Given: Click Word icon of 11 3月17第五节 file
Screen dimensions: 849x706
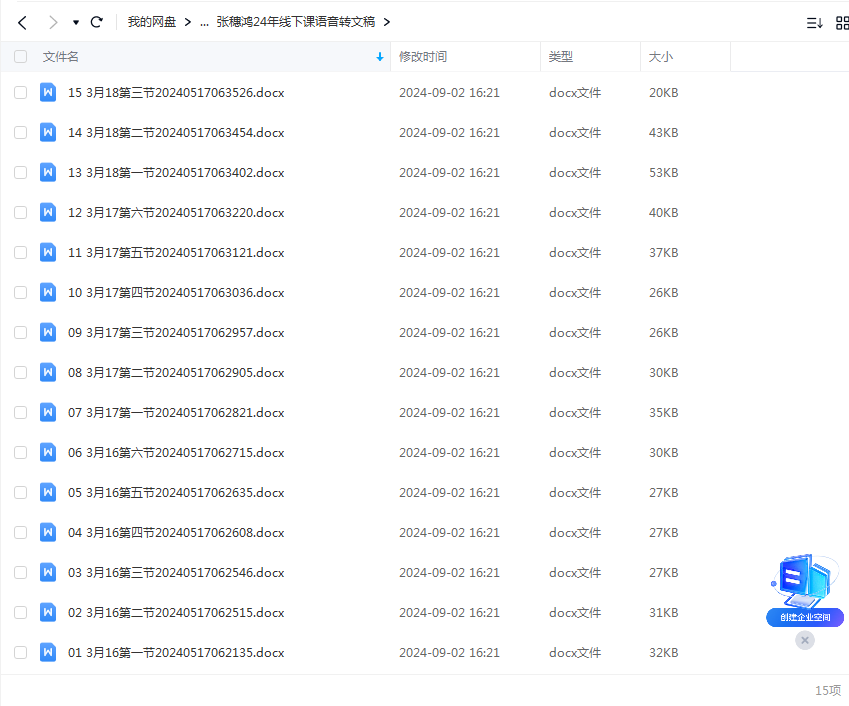Looking at the screenshot, I should pyautogui.click(x=48, y=252).
